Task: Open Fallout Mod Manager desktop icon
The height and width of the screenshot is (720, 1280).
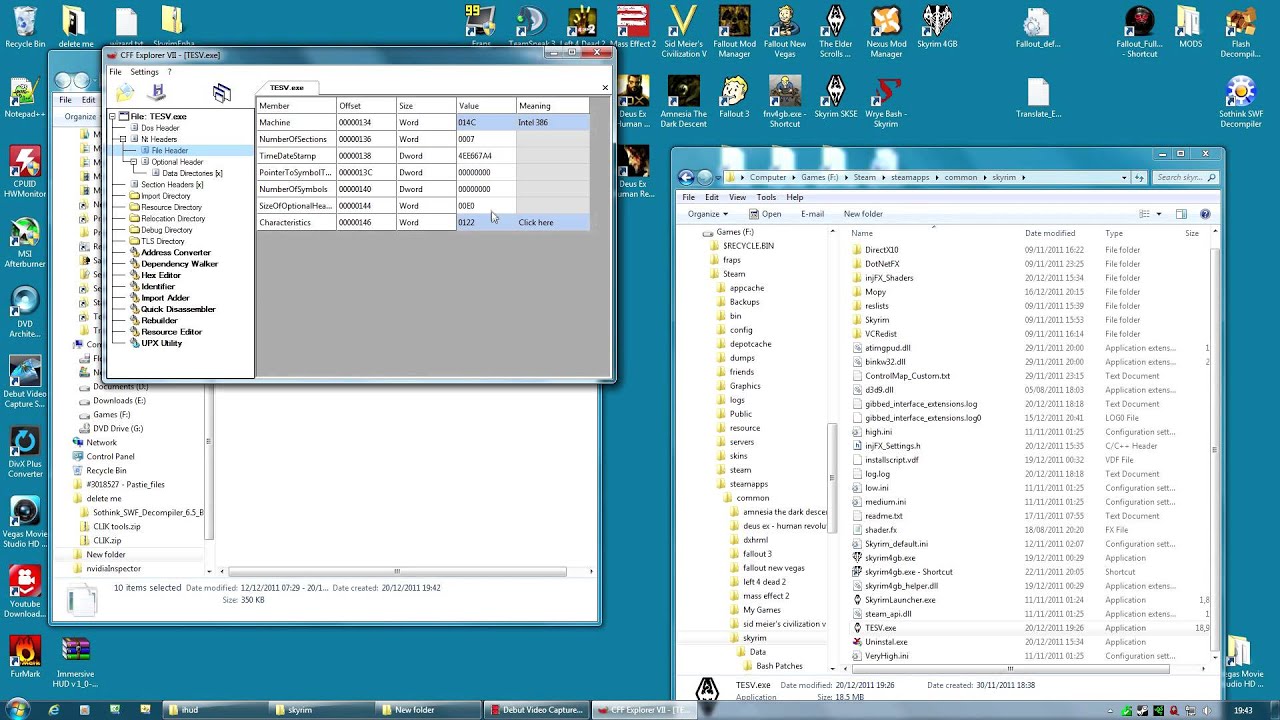Action: click(x=734, y=32)
